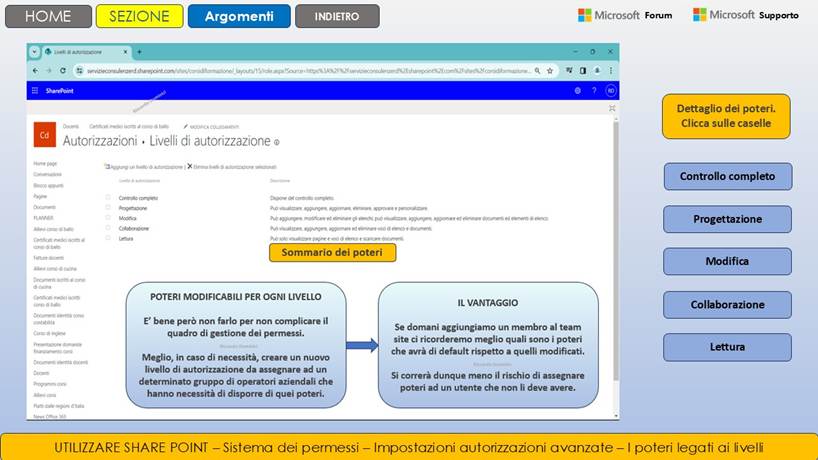Click PLANNER in left navigation
The height and width of the screenshot is (460, 818).
coord(43,218)
